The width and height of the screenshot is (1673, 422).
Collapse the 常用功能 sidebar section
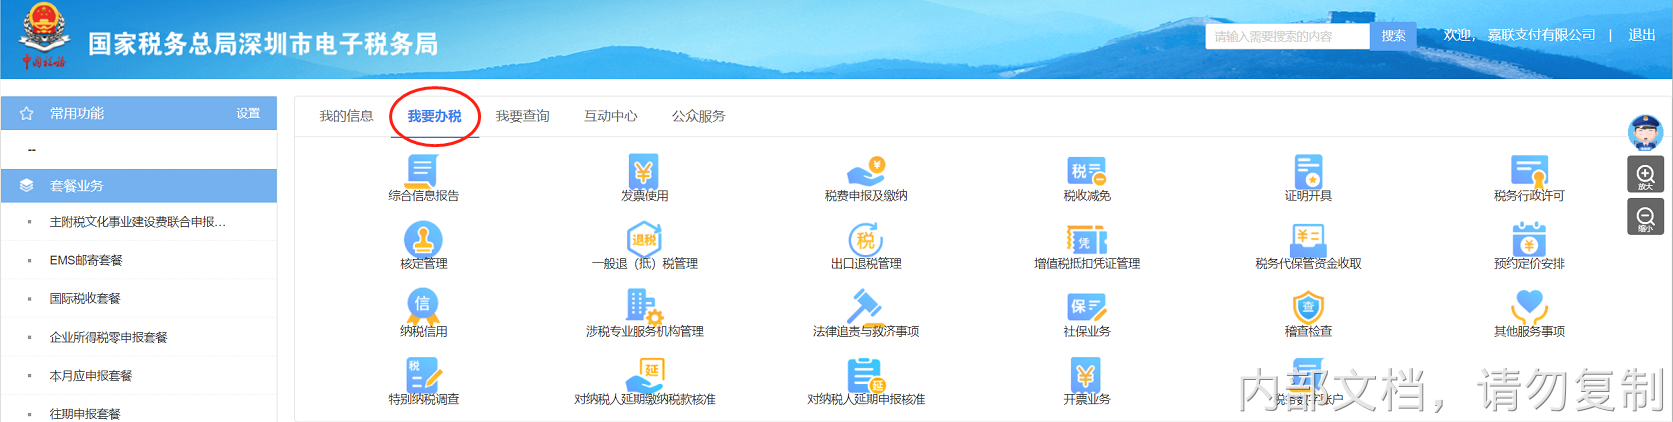[139, 114]
